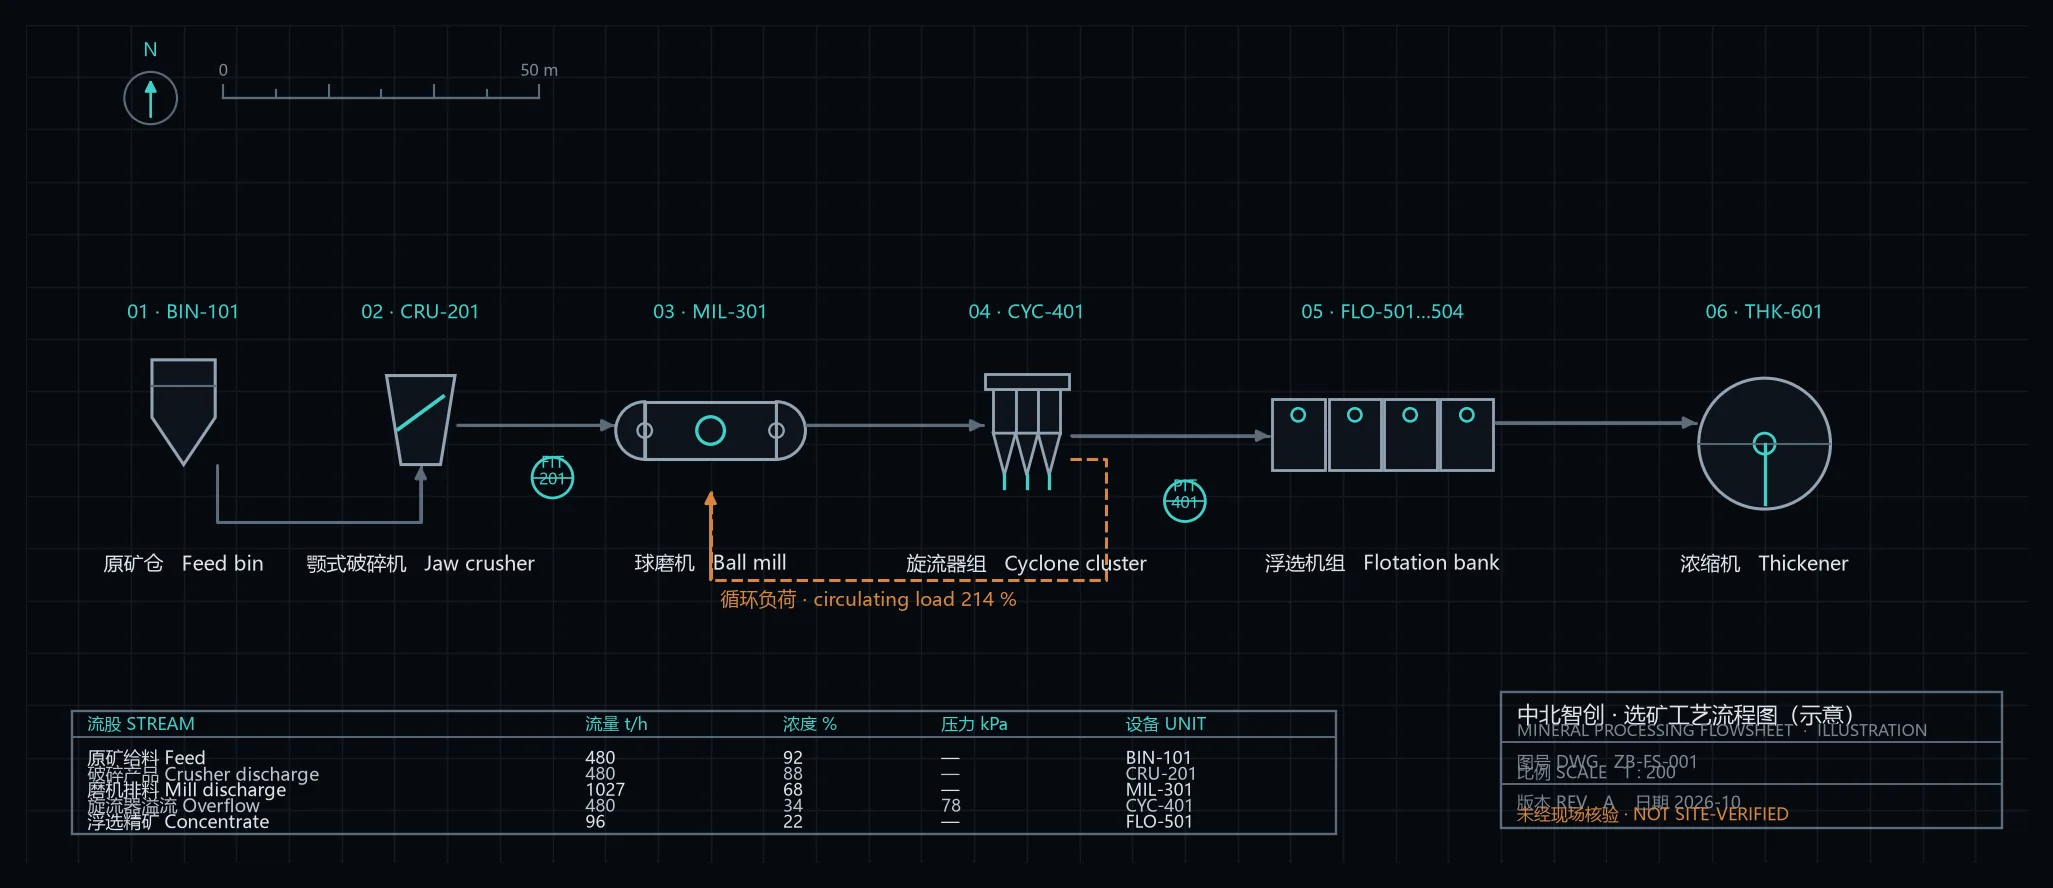Click the orange recirculation arrow into Ball mill

(710, 535)
